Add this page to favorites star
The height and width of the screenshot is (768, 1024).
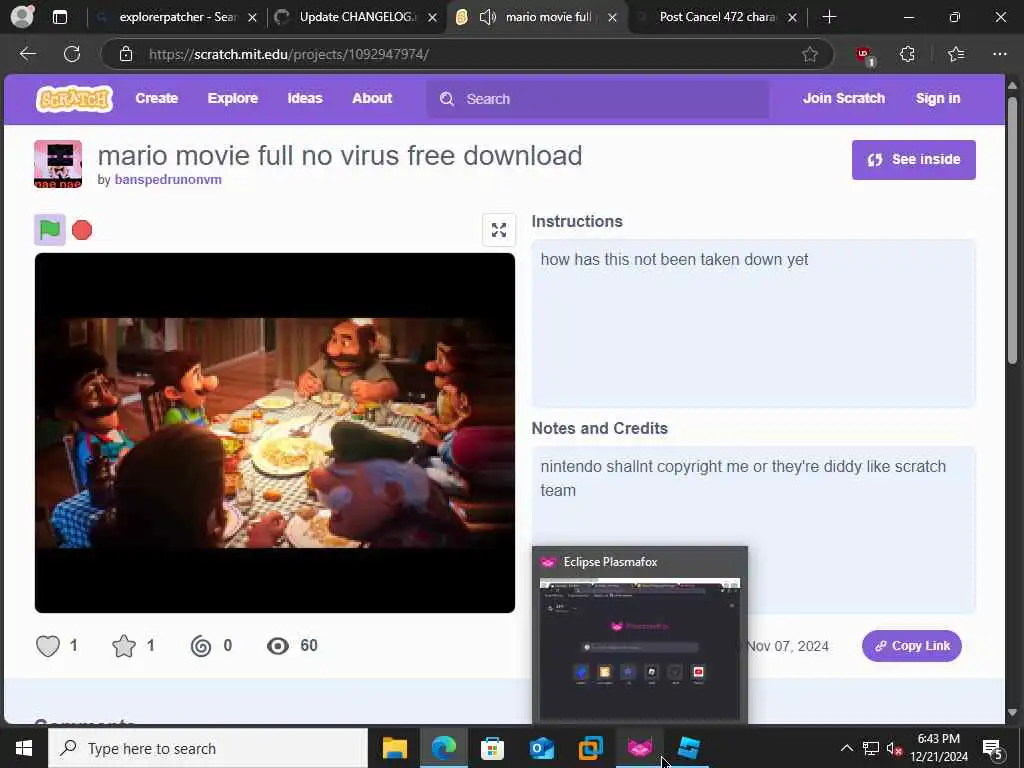tap(810, 54)
